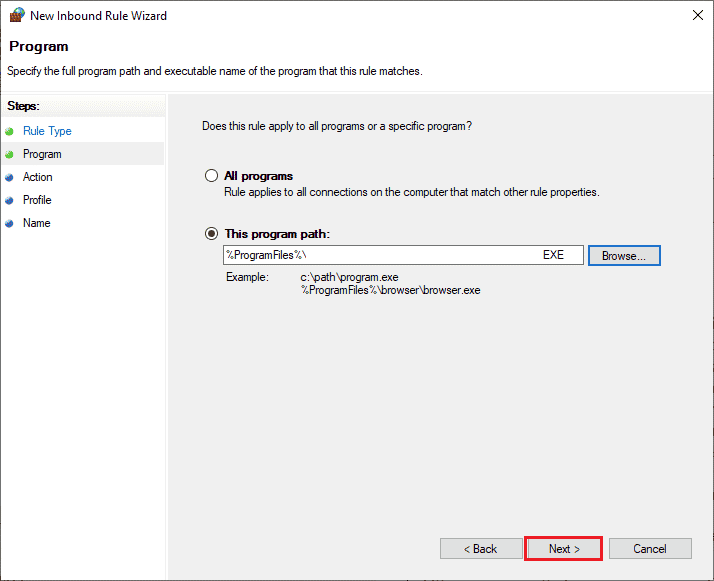Select the Name step text in sidebar
Viewport: 714px width, 581px height.
[x=36, y=223]
